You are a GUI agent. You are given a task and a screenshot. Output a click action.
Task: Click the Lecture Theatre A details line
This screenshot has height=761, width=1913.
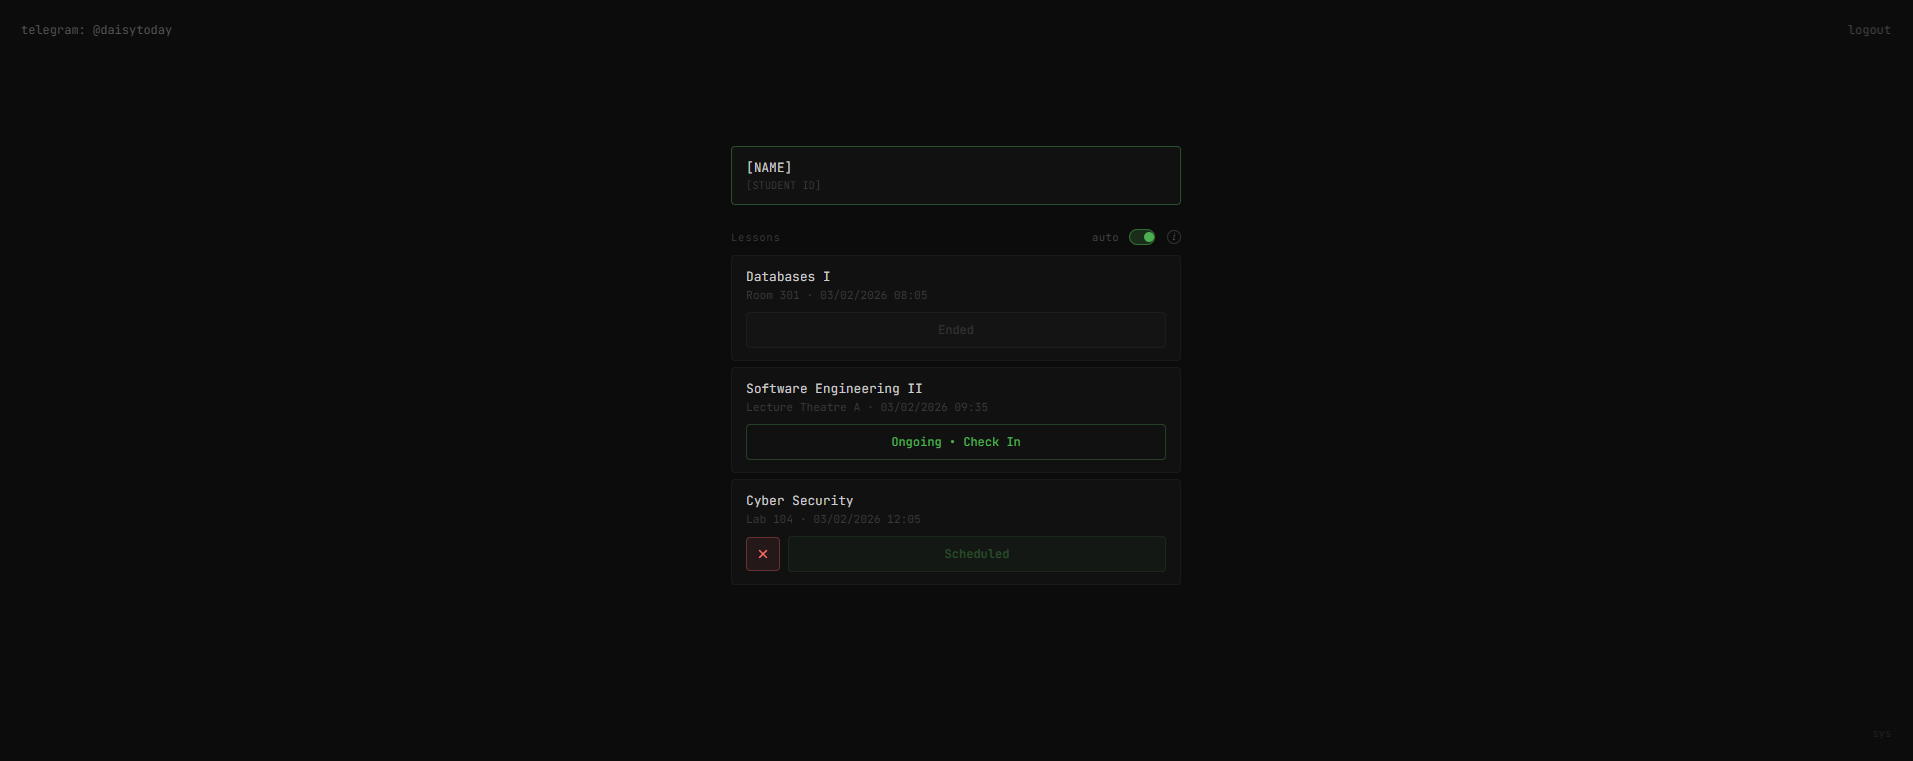coord(866,408)
